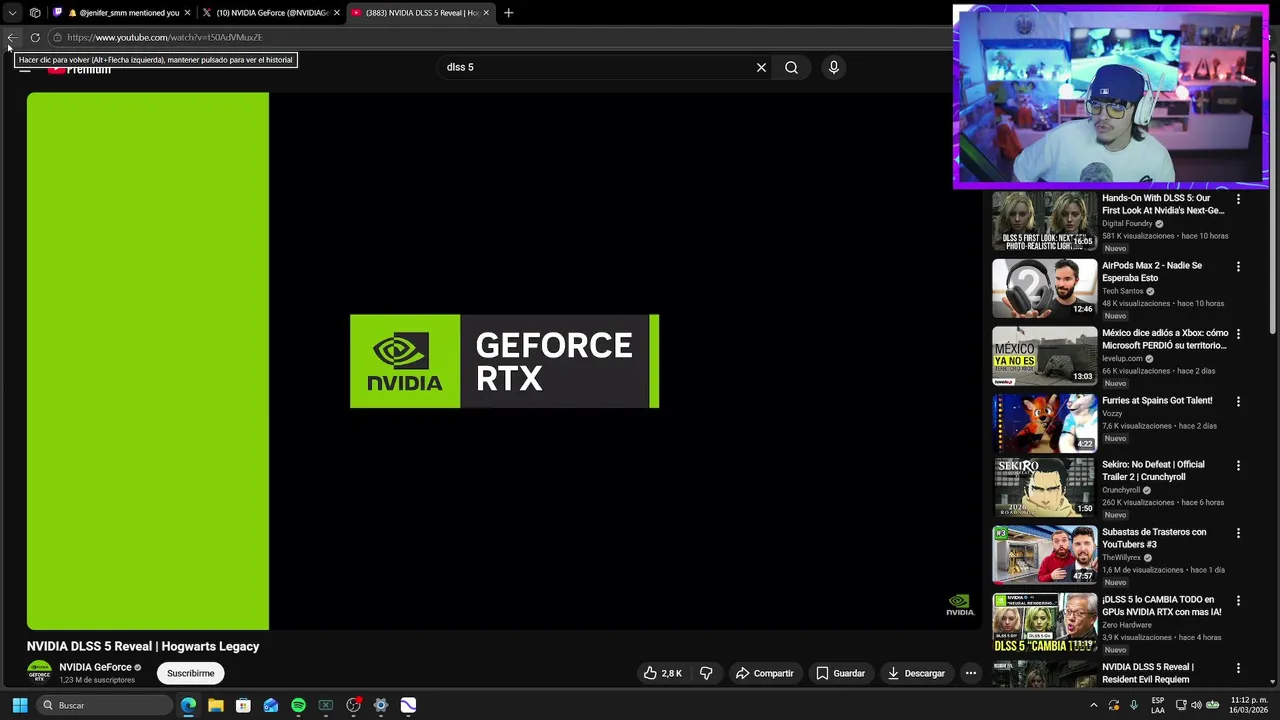This screenshot has width=1280, height=720.
Task: Open México dice adiós a Xbox thumbnail
Action: (x=1044, y=356)
